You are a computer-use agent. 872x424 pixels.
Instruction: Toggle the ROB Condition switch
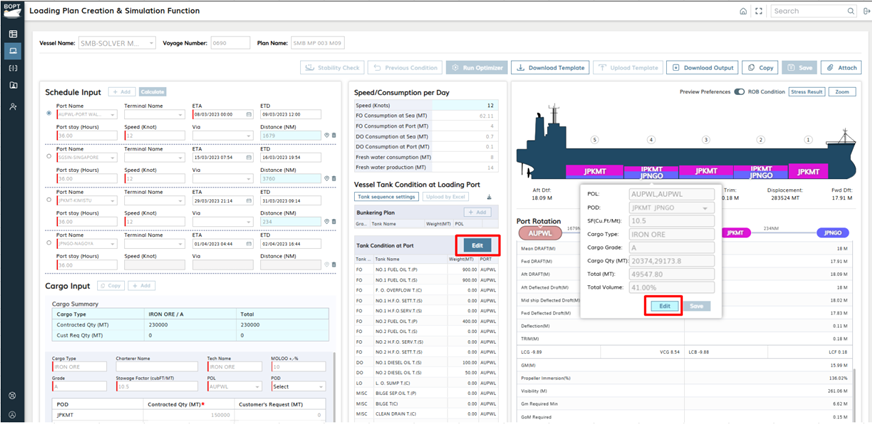(x=739, y=91)
